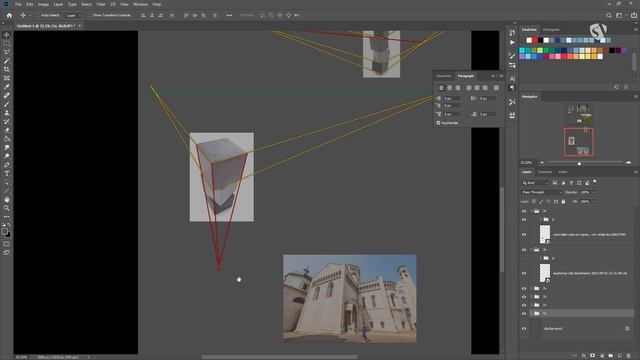This screenshot has width=640, height=360.
Task: Open the Fill value dropdown
Action: [593, 202]
